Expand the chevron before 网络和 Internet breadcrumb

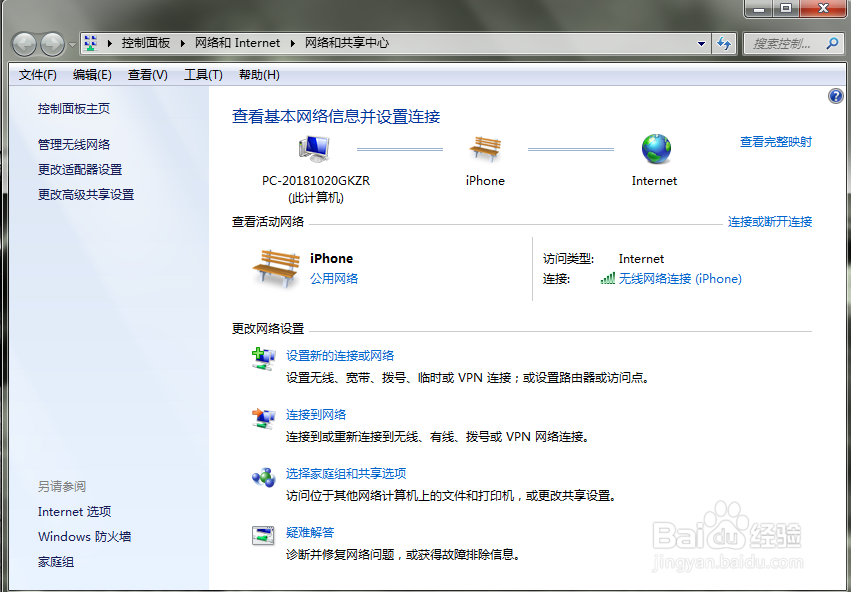coord(183,43)
